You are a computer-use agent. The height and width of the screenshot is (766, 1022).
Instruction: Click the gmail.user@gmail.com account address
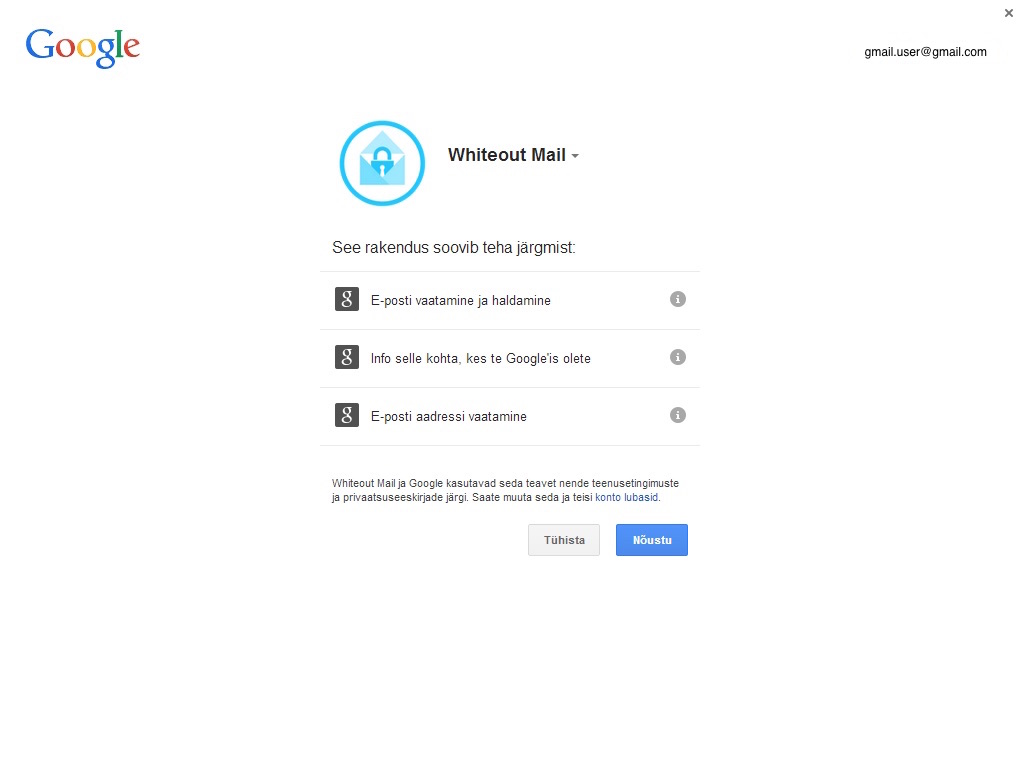click(x=925, y=52)
